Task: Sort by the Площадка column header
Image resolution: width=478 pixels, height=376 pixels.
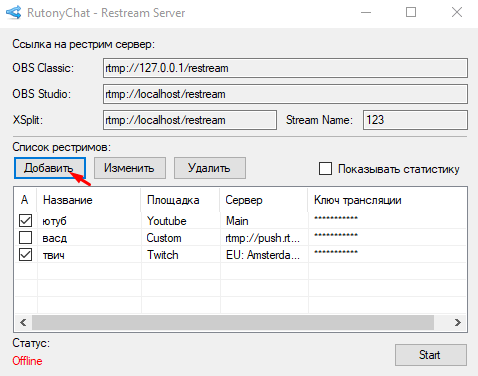Action: [x=180, y=200]
